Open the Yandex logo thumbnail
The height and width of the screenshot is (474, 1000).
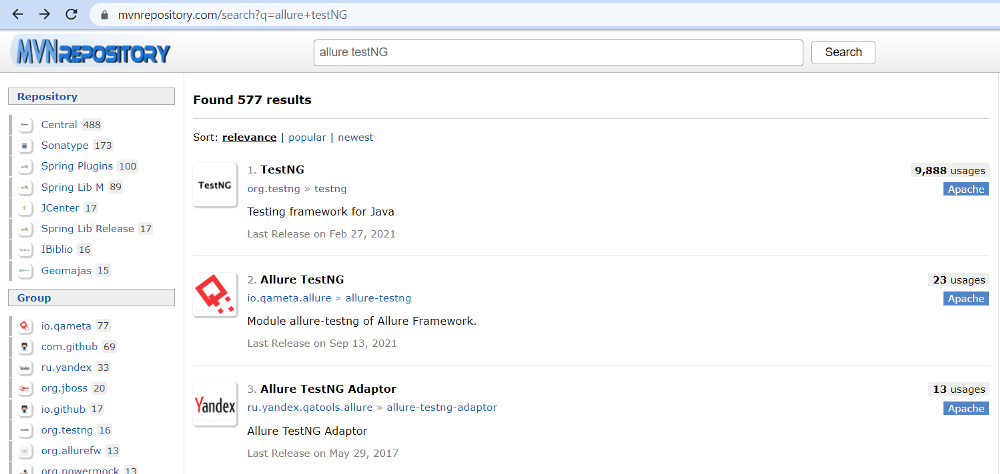coord(215,404)
